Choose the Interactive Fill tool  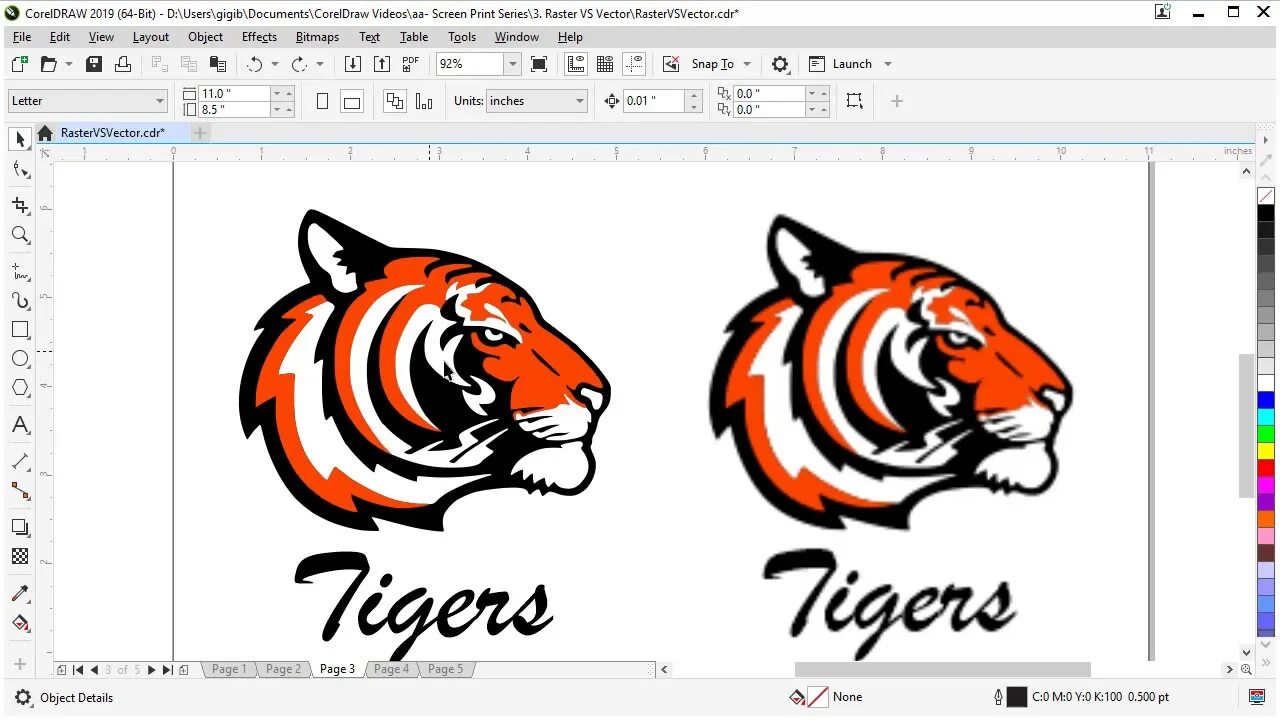point(20,623)
